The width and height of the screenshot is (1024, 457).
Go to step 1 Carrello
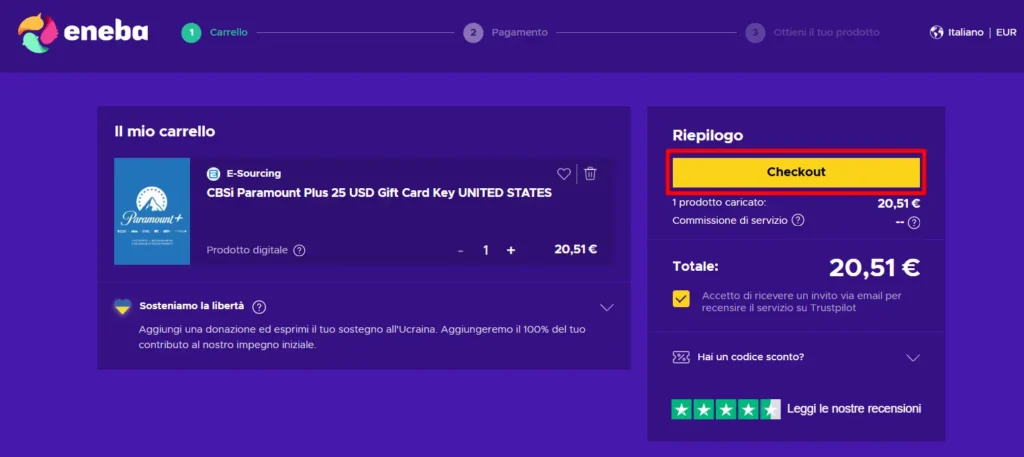pyautogui.click(x=215, y=32)
